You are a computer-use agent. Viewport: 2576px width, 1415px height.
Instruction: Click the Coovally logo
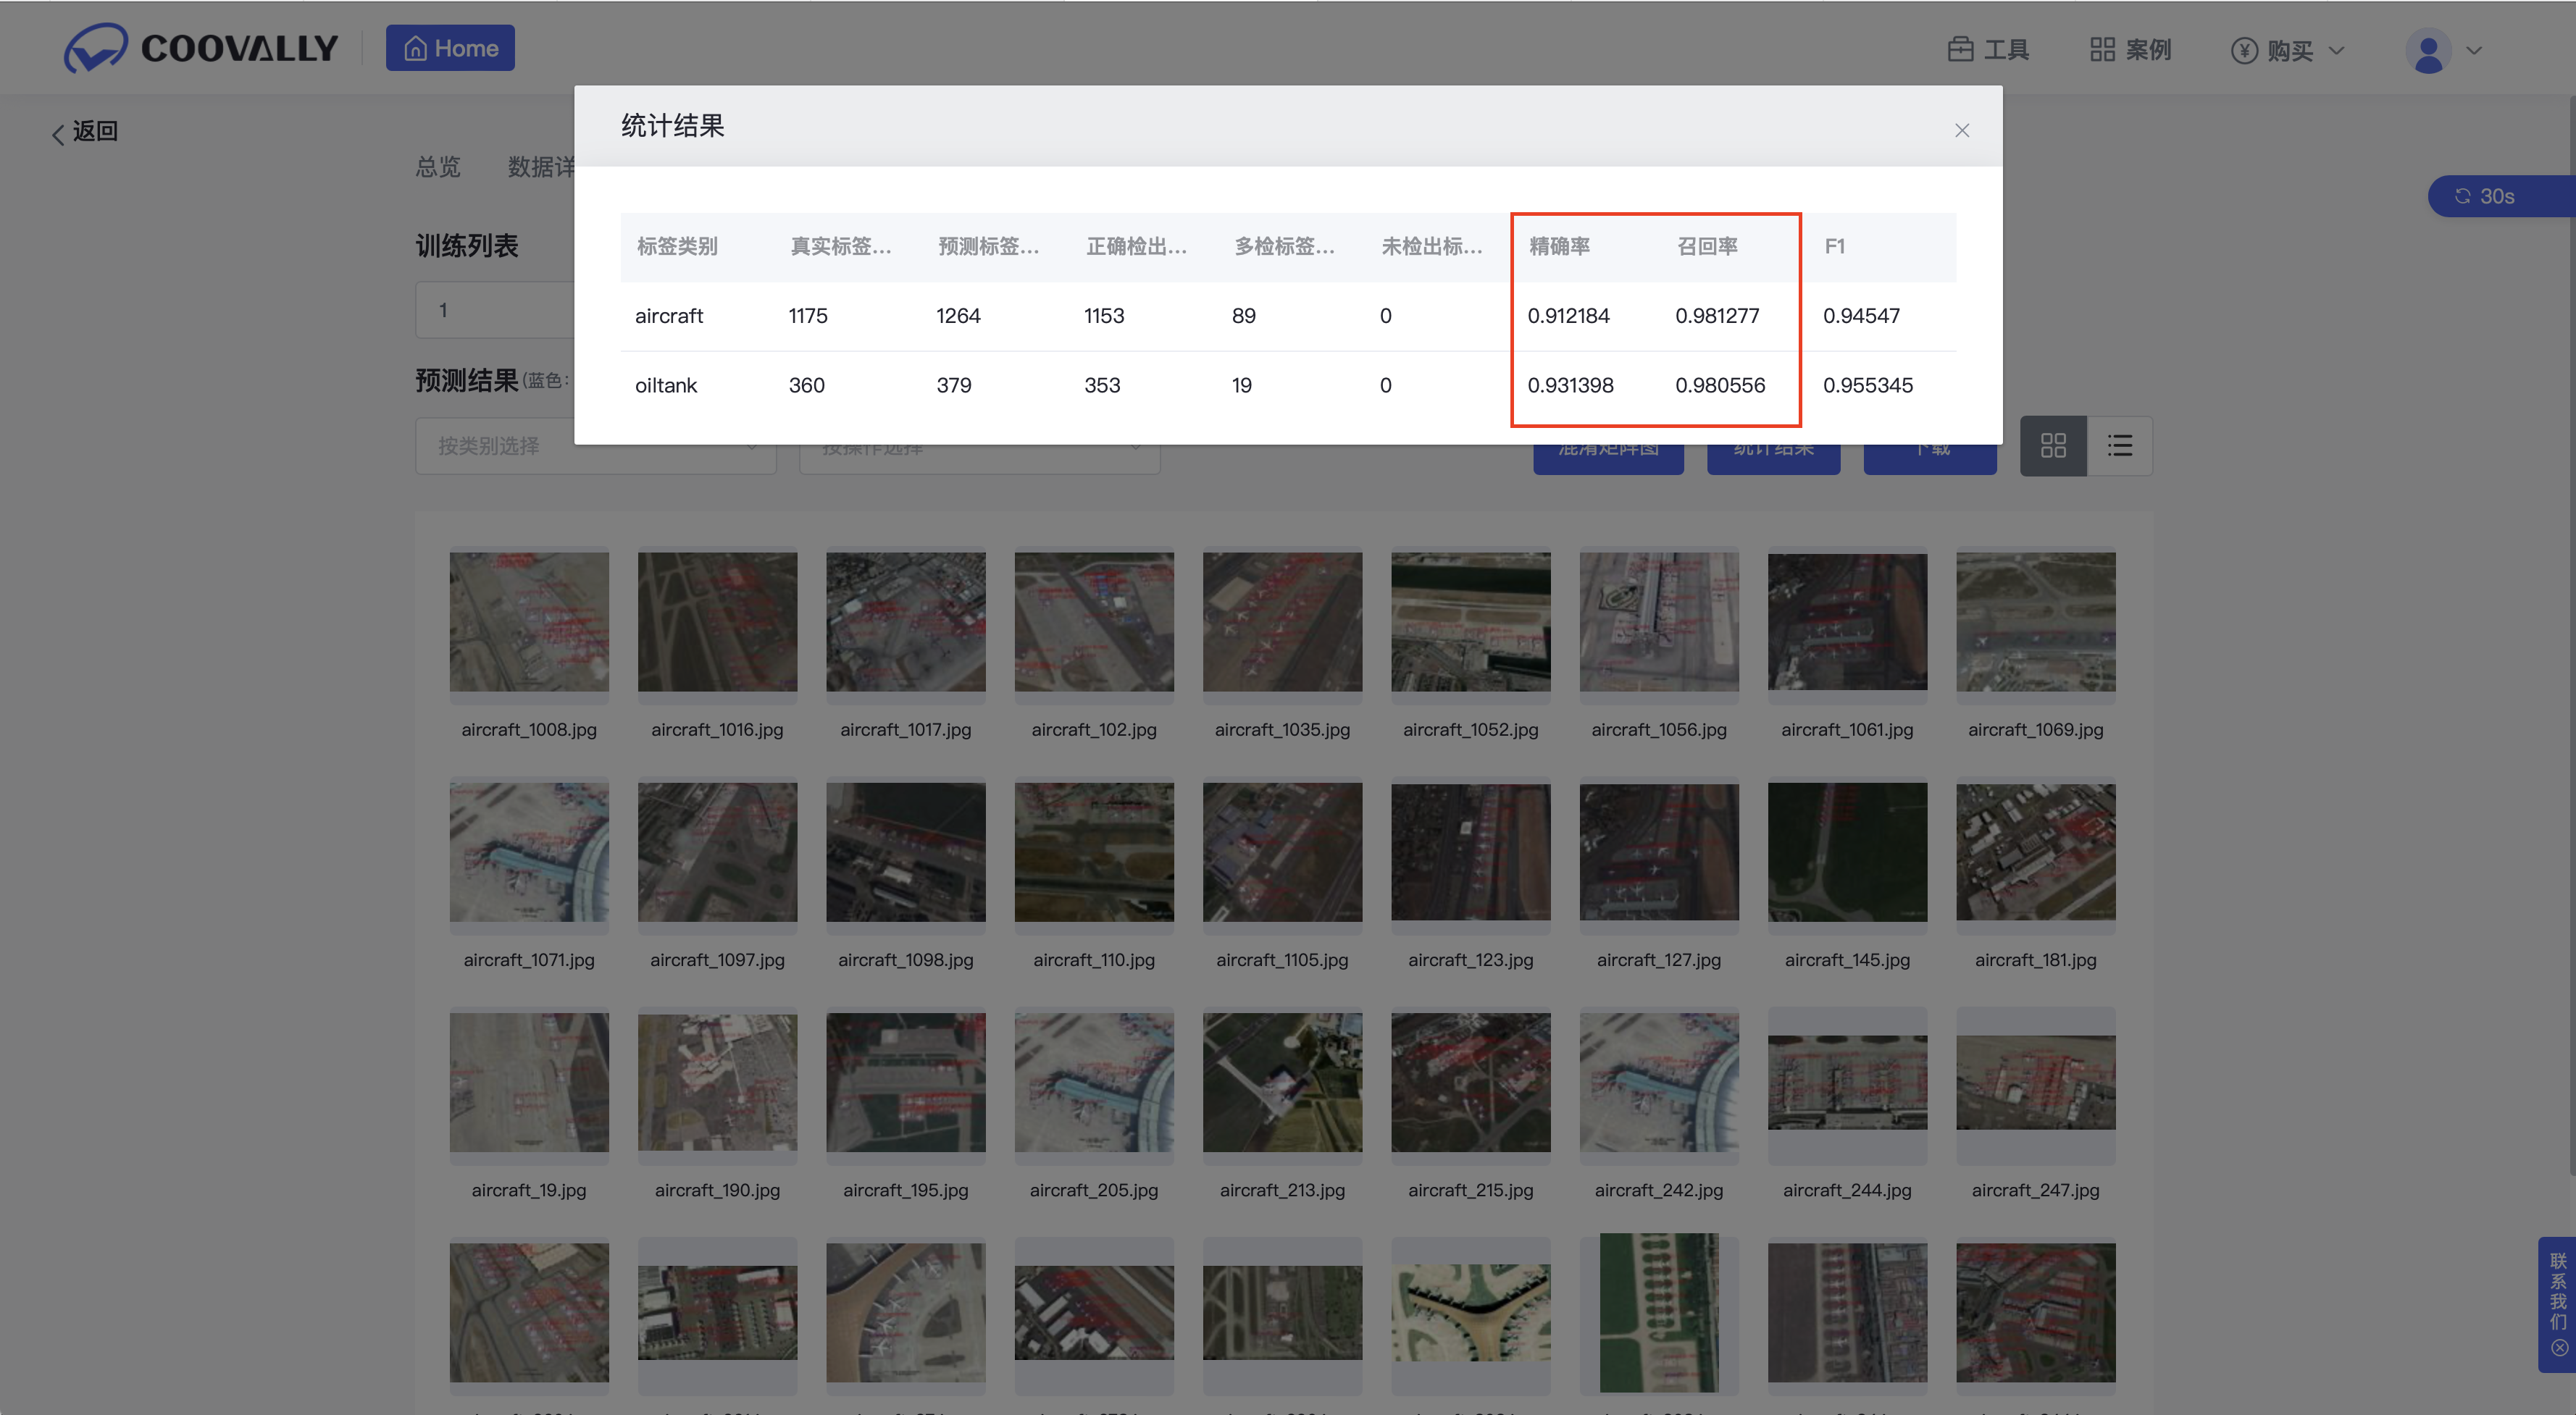coord(201,48)
